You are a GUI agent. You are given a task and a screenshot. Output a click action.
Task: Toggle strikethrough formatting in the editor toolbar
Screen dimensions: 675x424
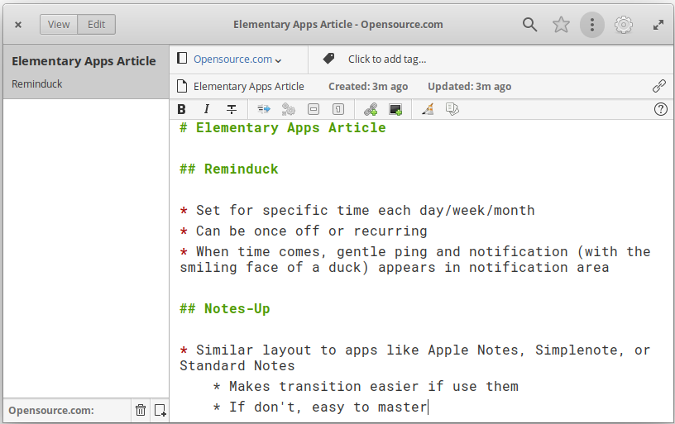(231, 109)
